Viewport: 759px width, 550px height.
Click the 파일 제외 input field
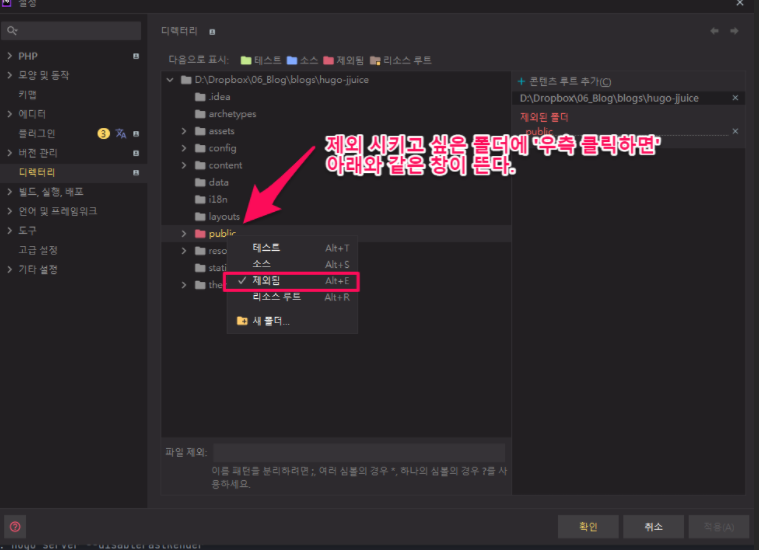point(359,453)
